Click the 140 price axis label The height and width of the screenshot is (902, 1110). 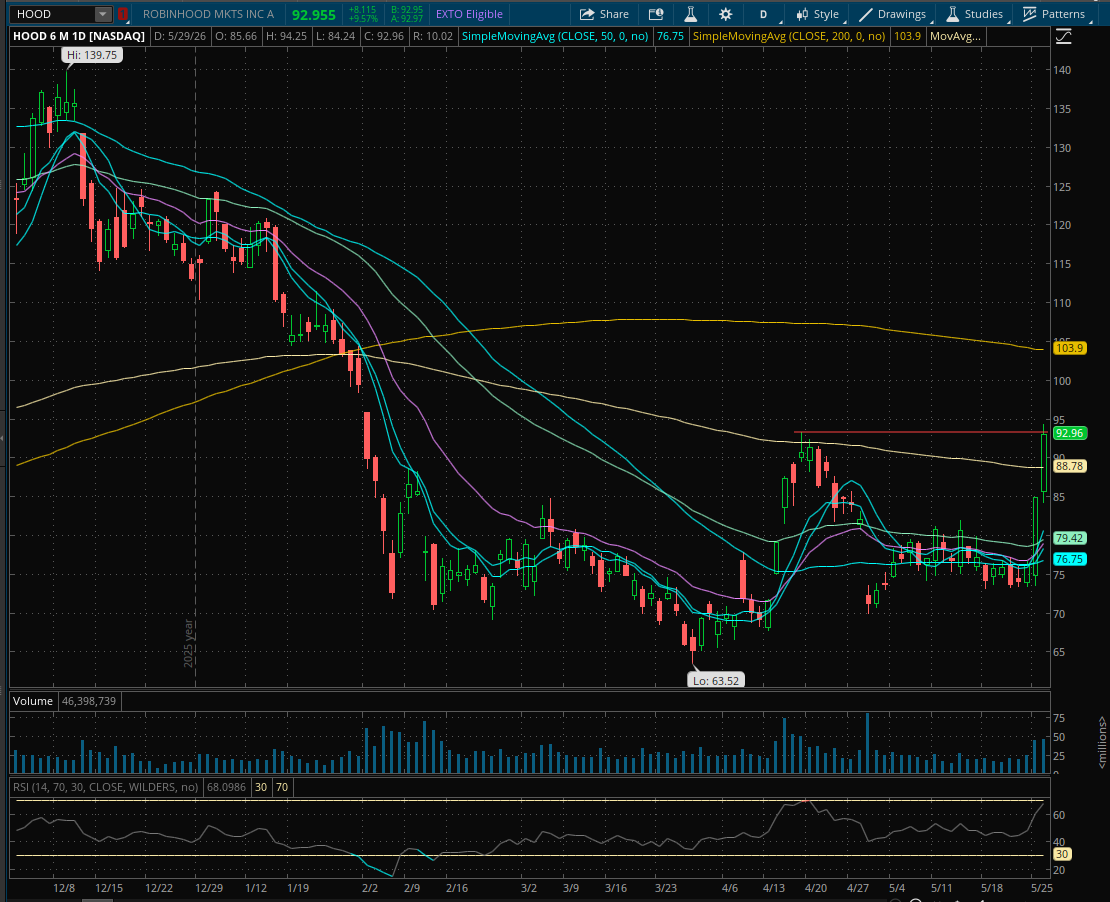(1062, 70)
